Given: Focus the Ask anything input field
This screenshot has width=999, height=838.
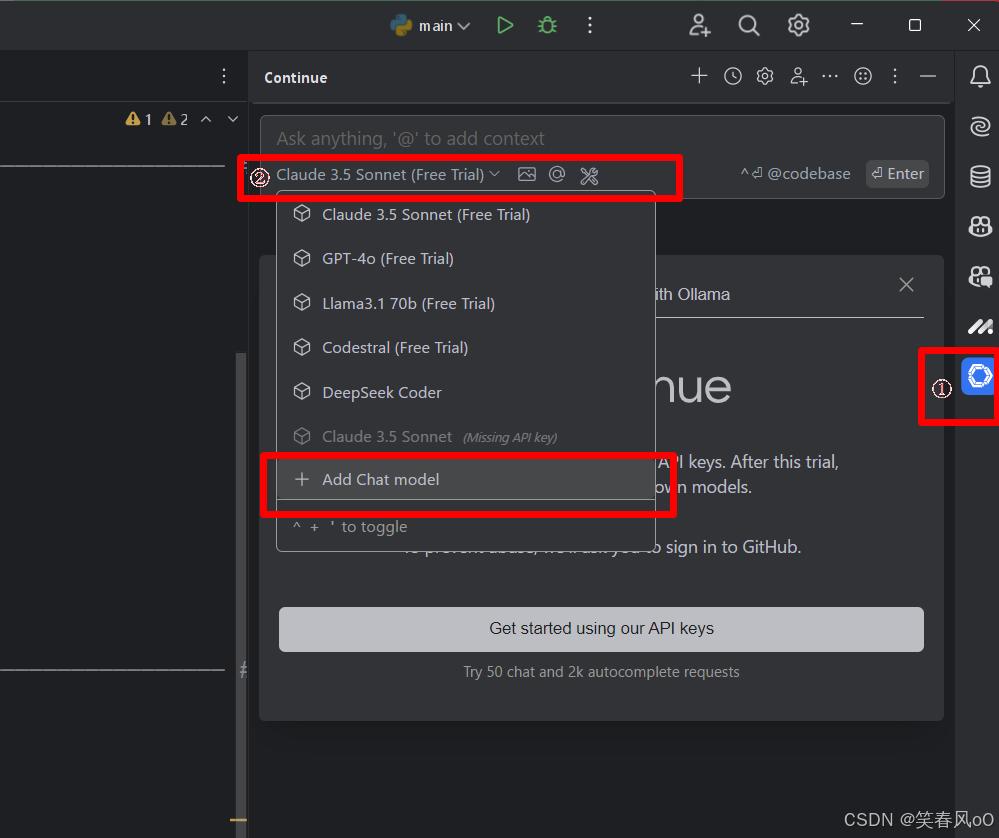Looking at the screenshot, I should click(x=601, y=138).
